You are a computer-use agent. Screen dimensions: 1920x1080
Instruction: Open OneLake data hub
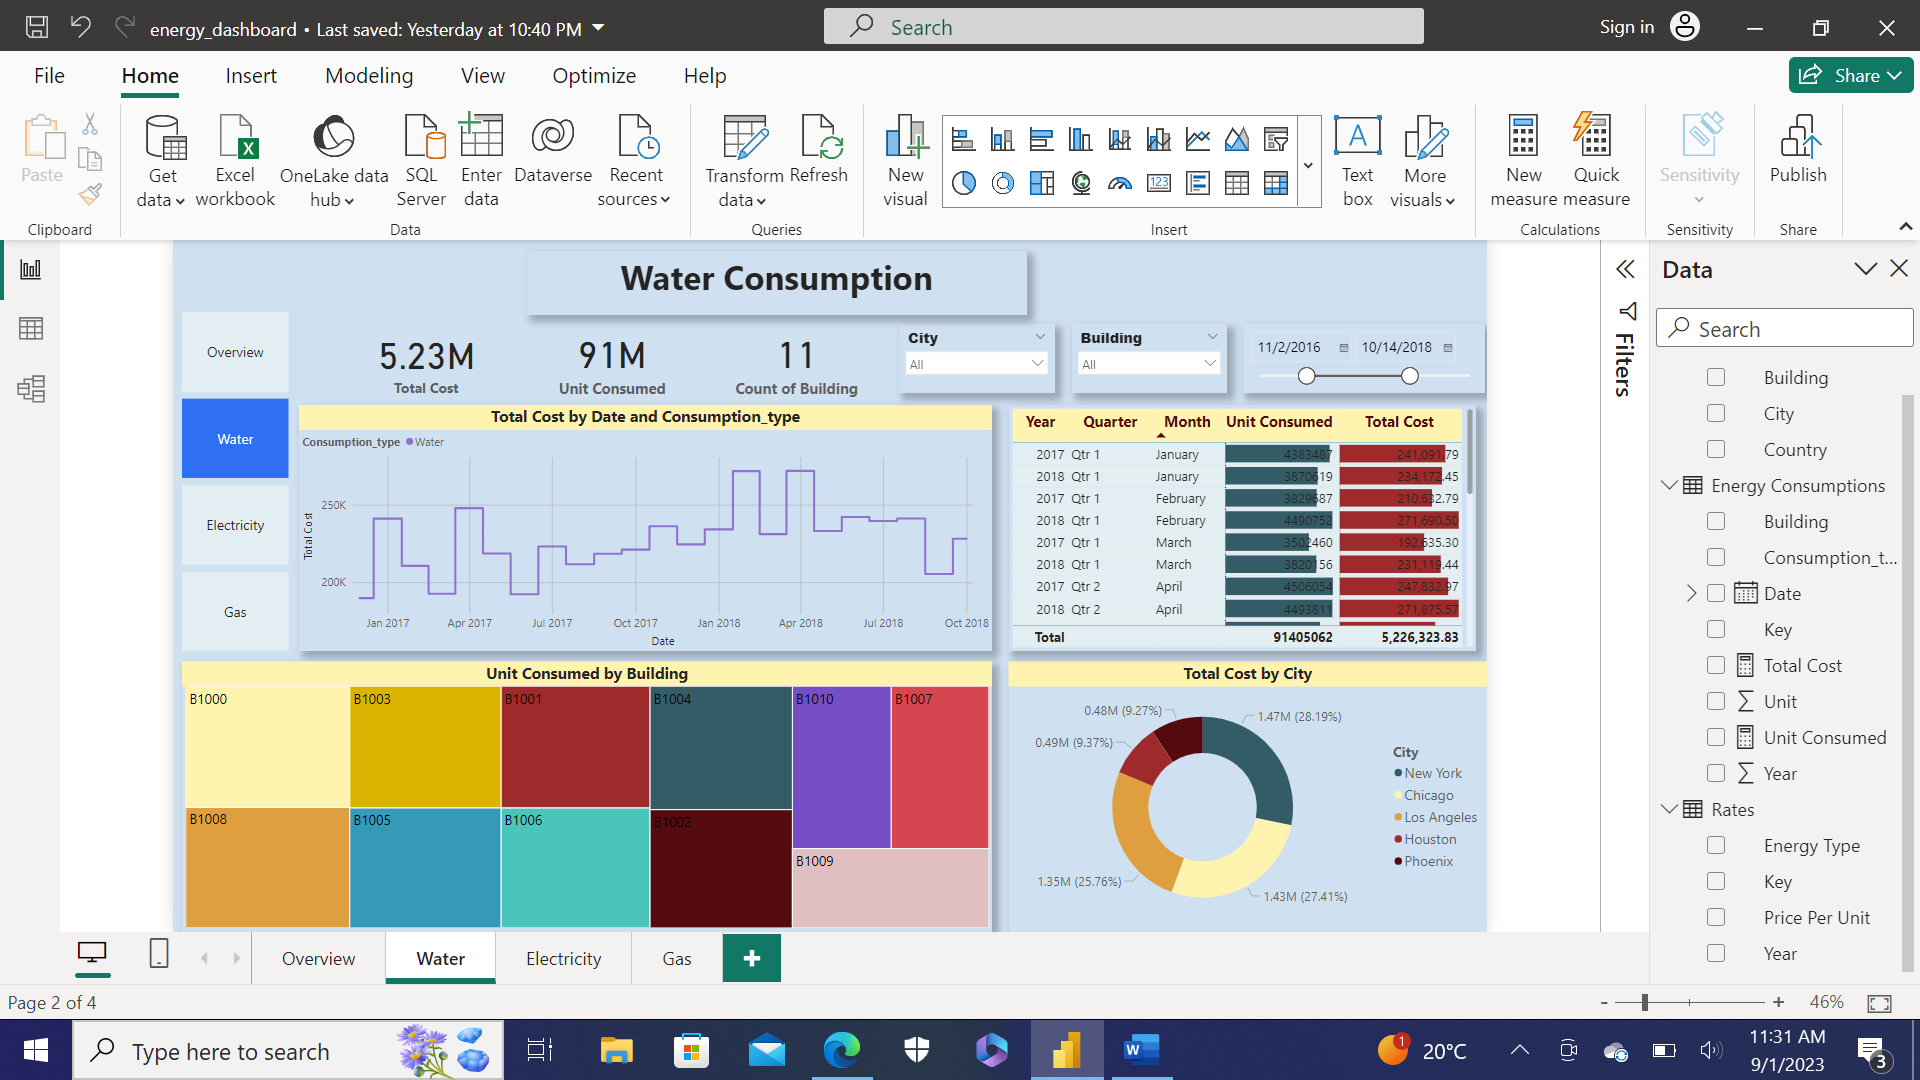pyautogui.click(x=334, y=160)
